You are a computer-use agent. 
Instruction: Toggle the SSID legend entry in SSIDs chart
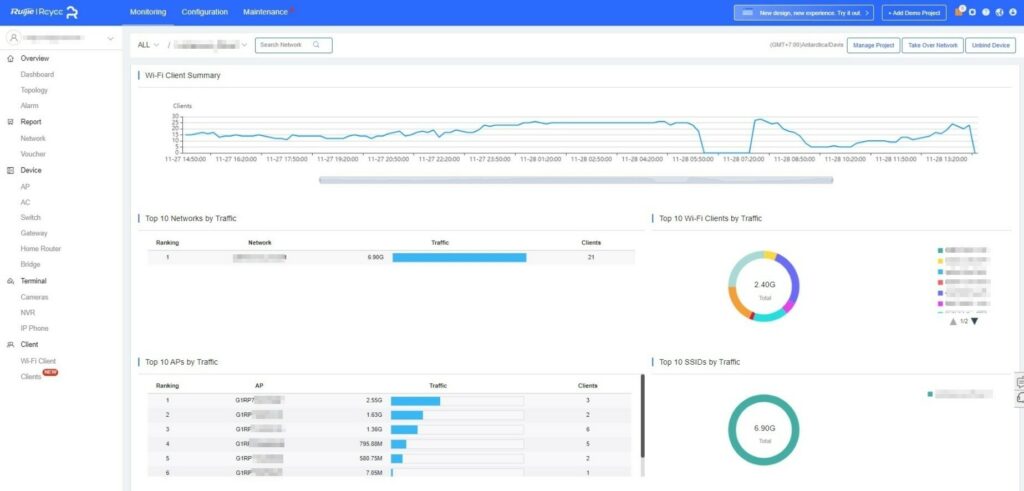(960, 394)
